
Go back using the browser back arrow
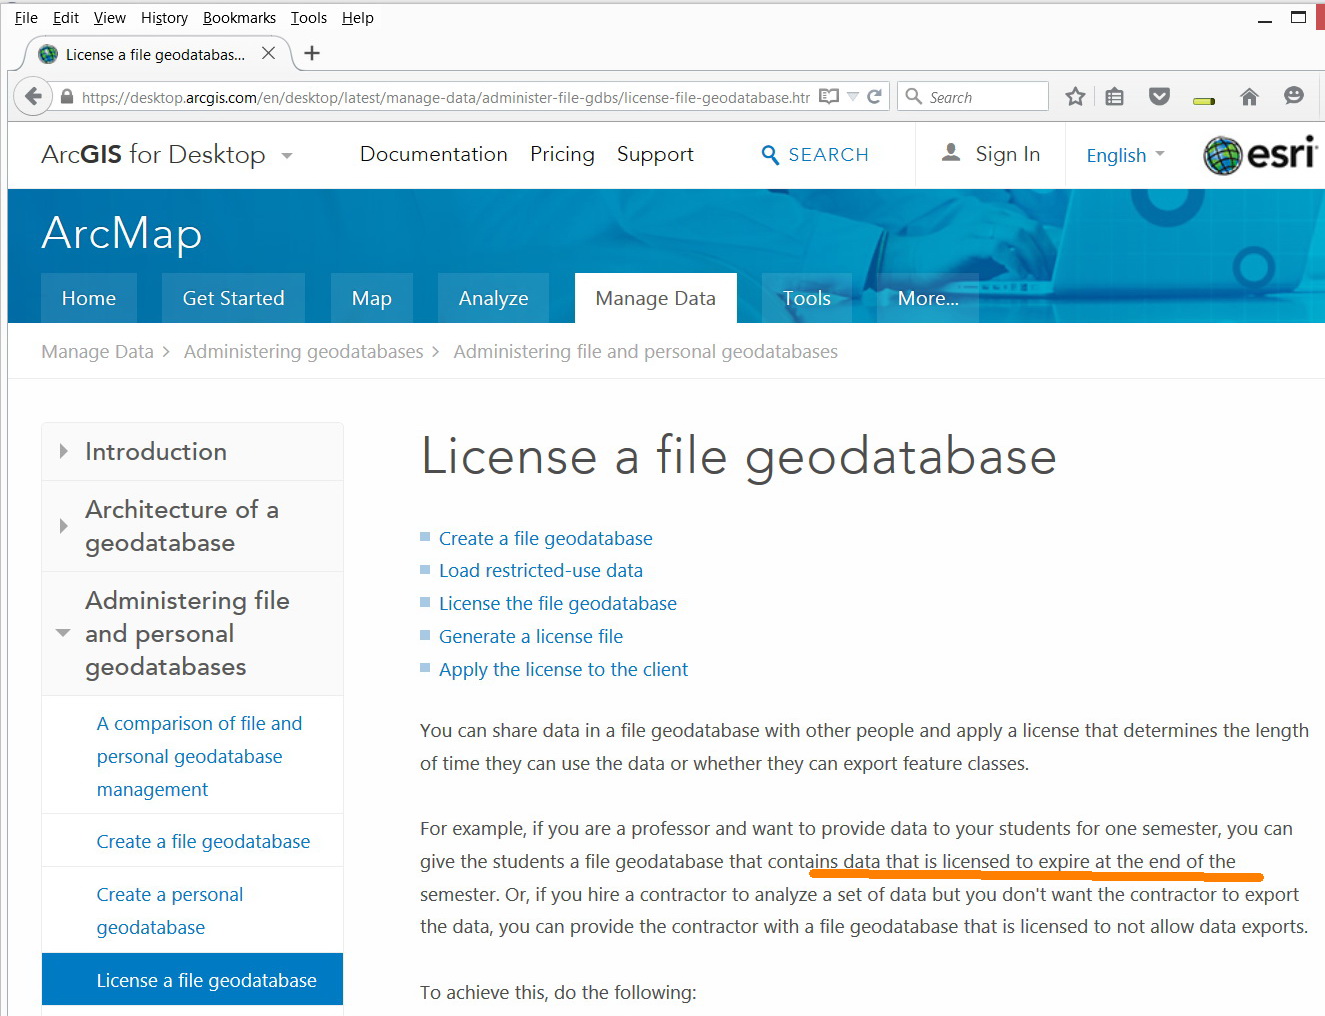click(34, 96)
